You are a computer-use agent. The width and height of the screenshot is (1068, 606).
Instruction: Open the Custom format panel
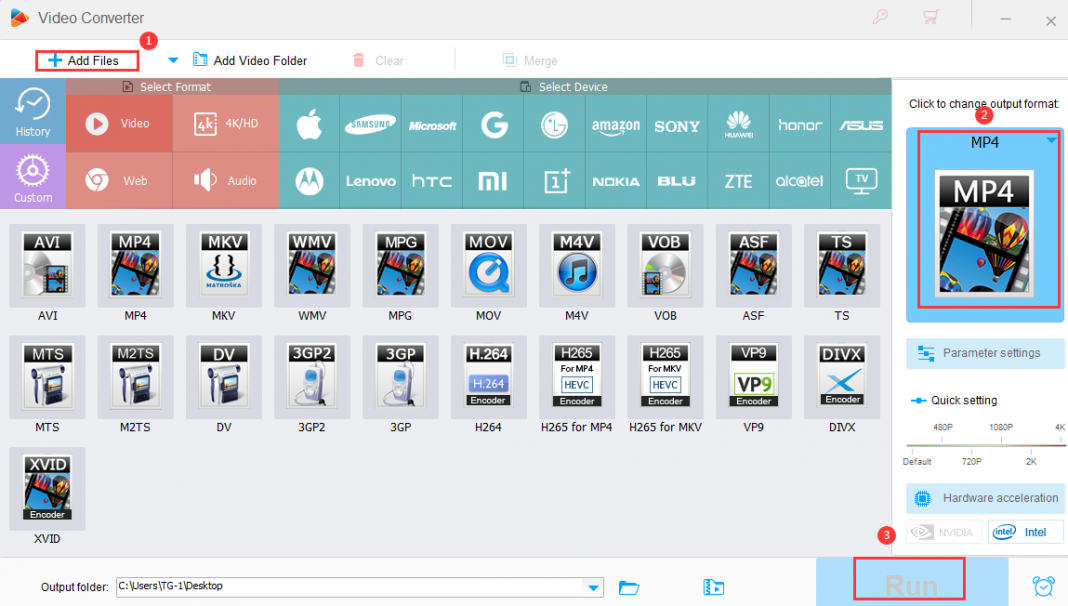pos(33,176)
